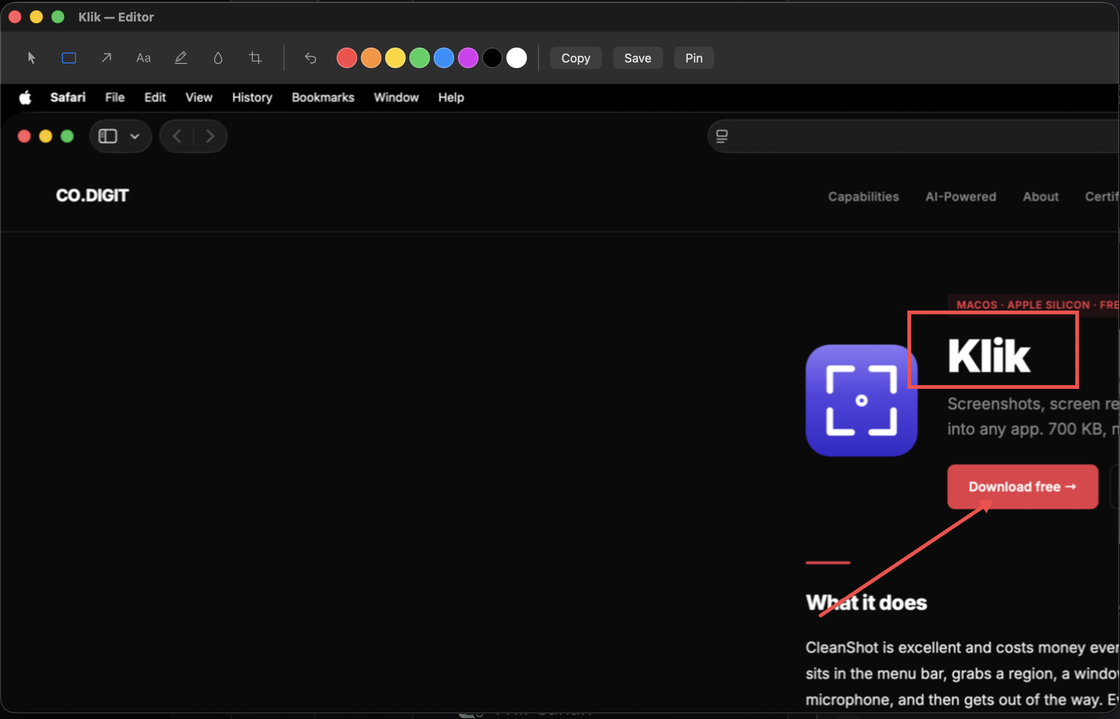Pick the yellow color swatch
The image size is (1120, 719).
pyautogui.click(x=395, y=58)
